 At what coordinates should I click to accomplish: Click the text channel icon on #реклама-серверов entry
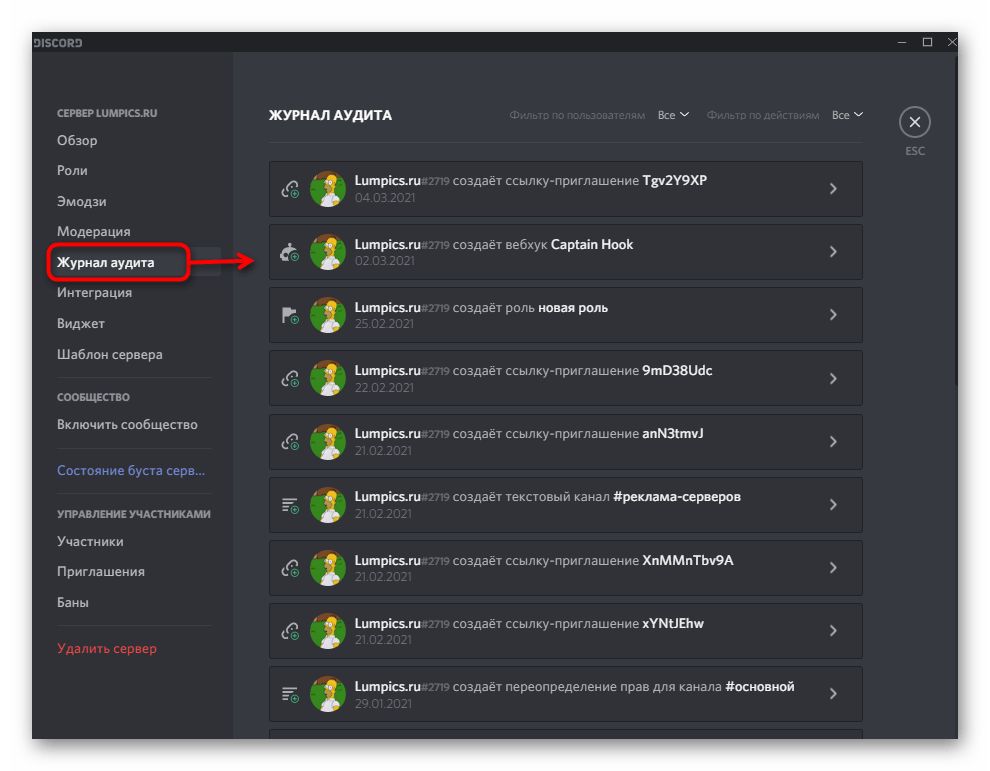(x=290, y=504)
